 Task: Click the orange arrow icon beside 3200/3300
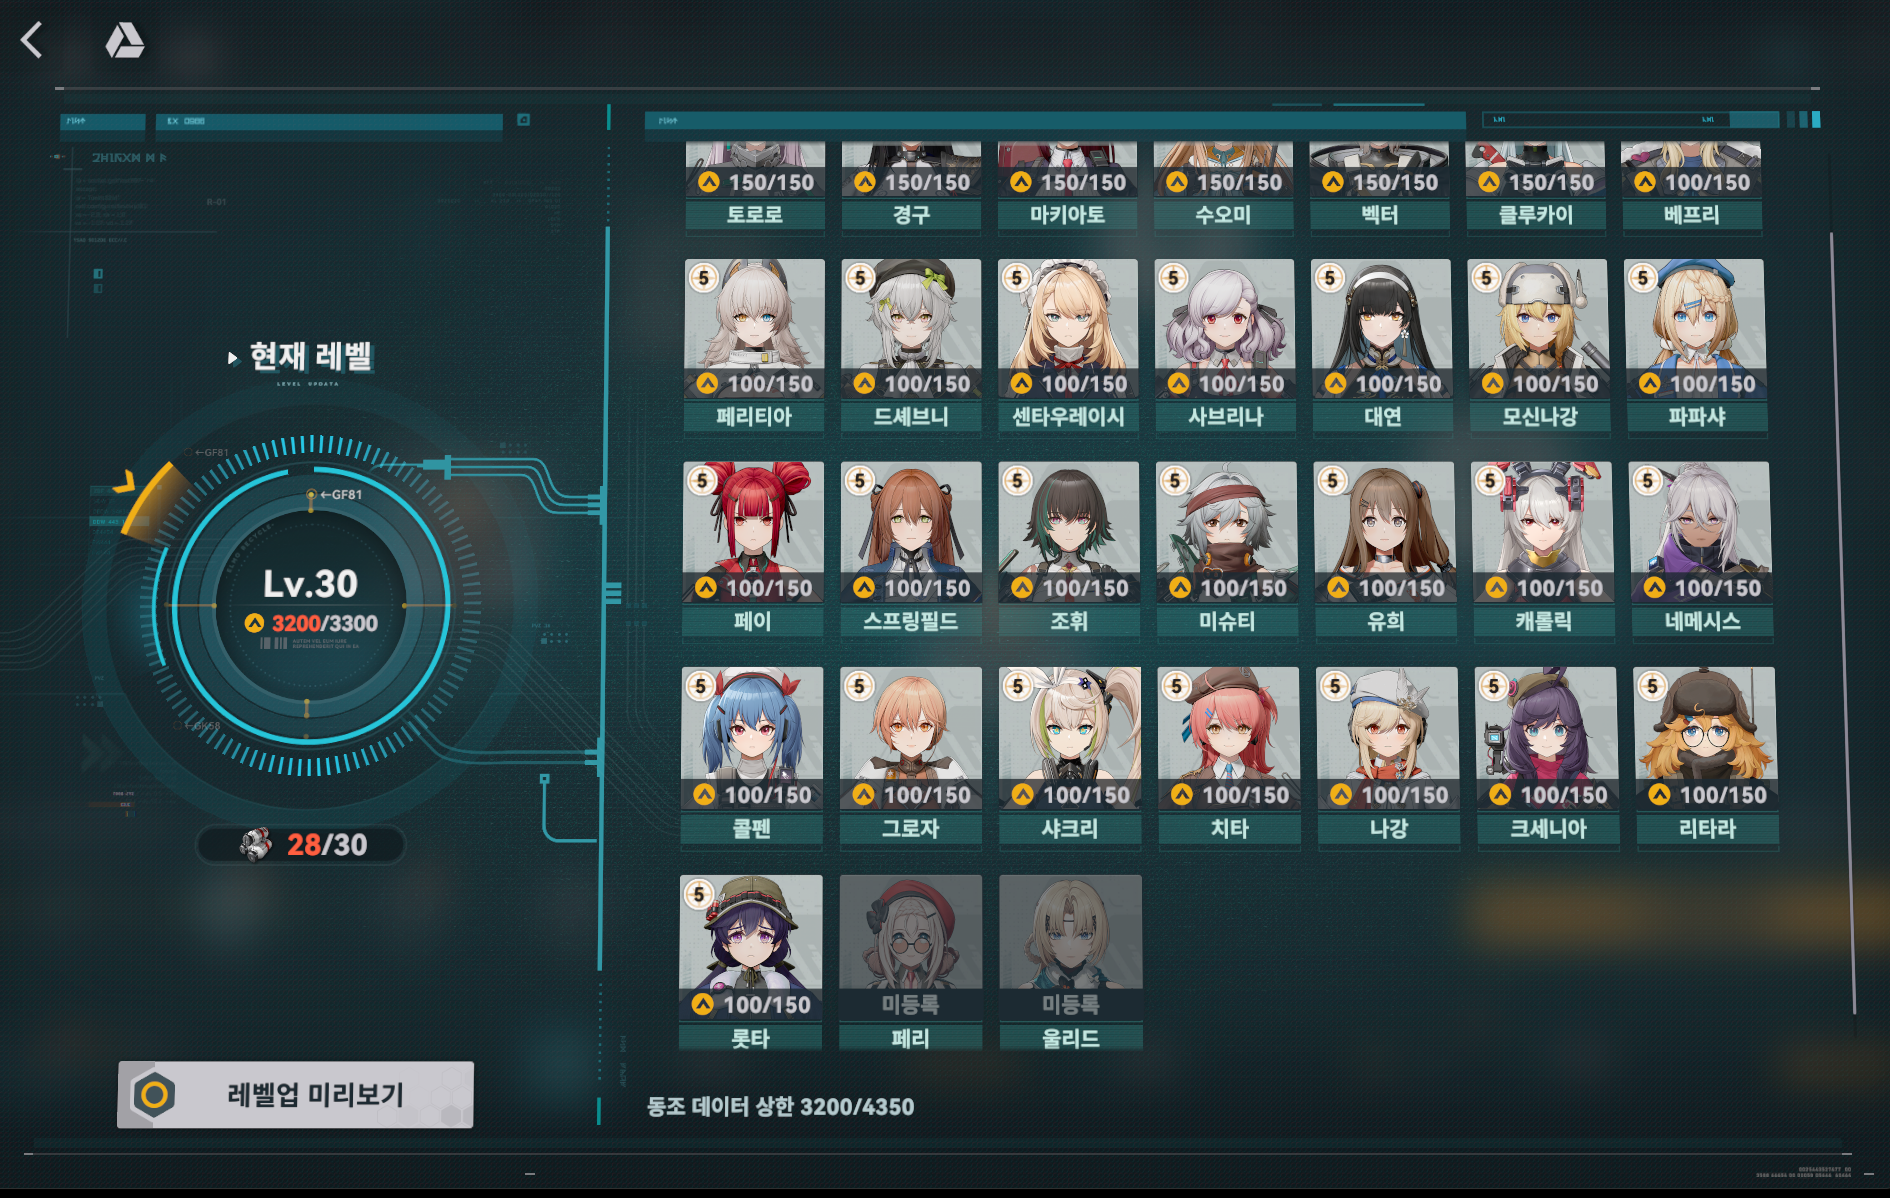(255, 623)
